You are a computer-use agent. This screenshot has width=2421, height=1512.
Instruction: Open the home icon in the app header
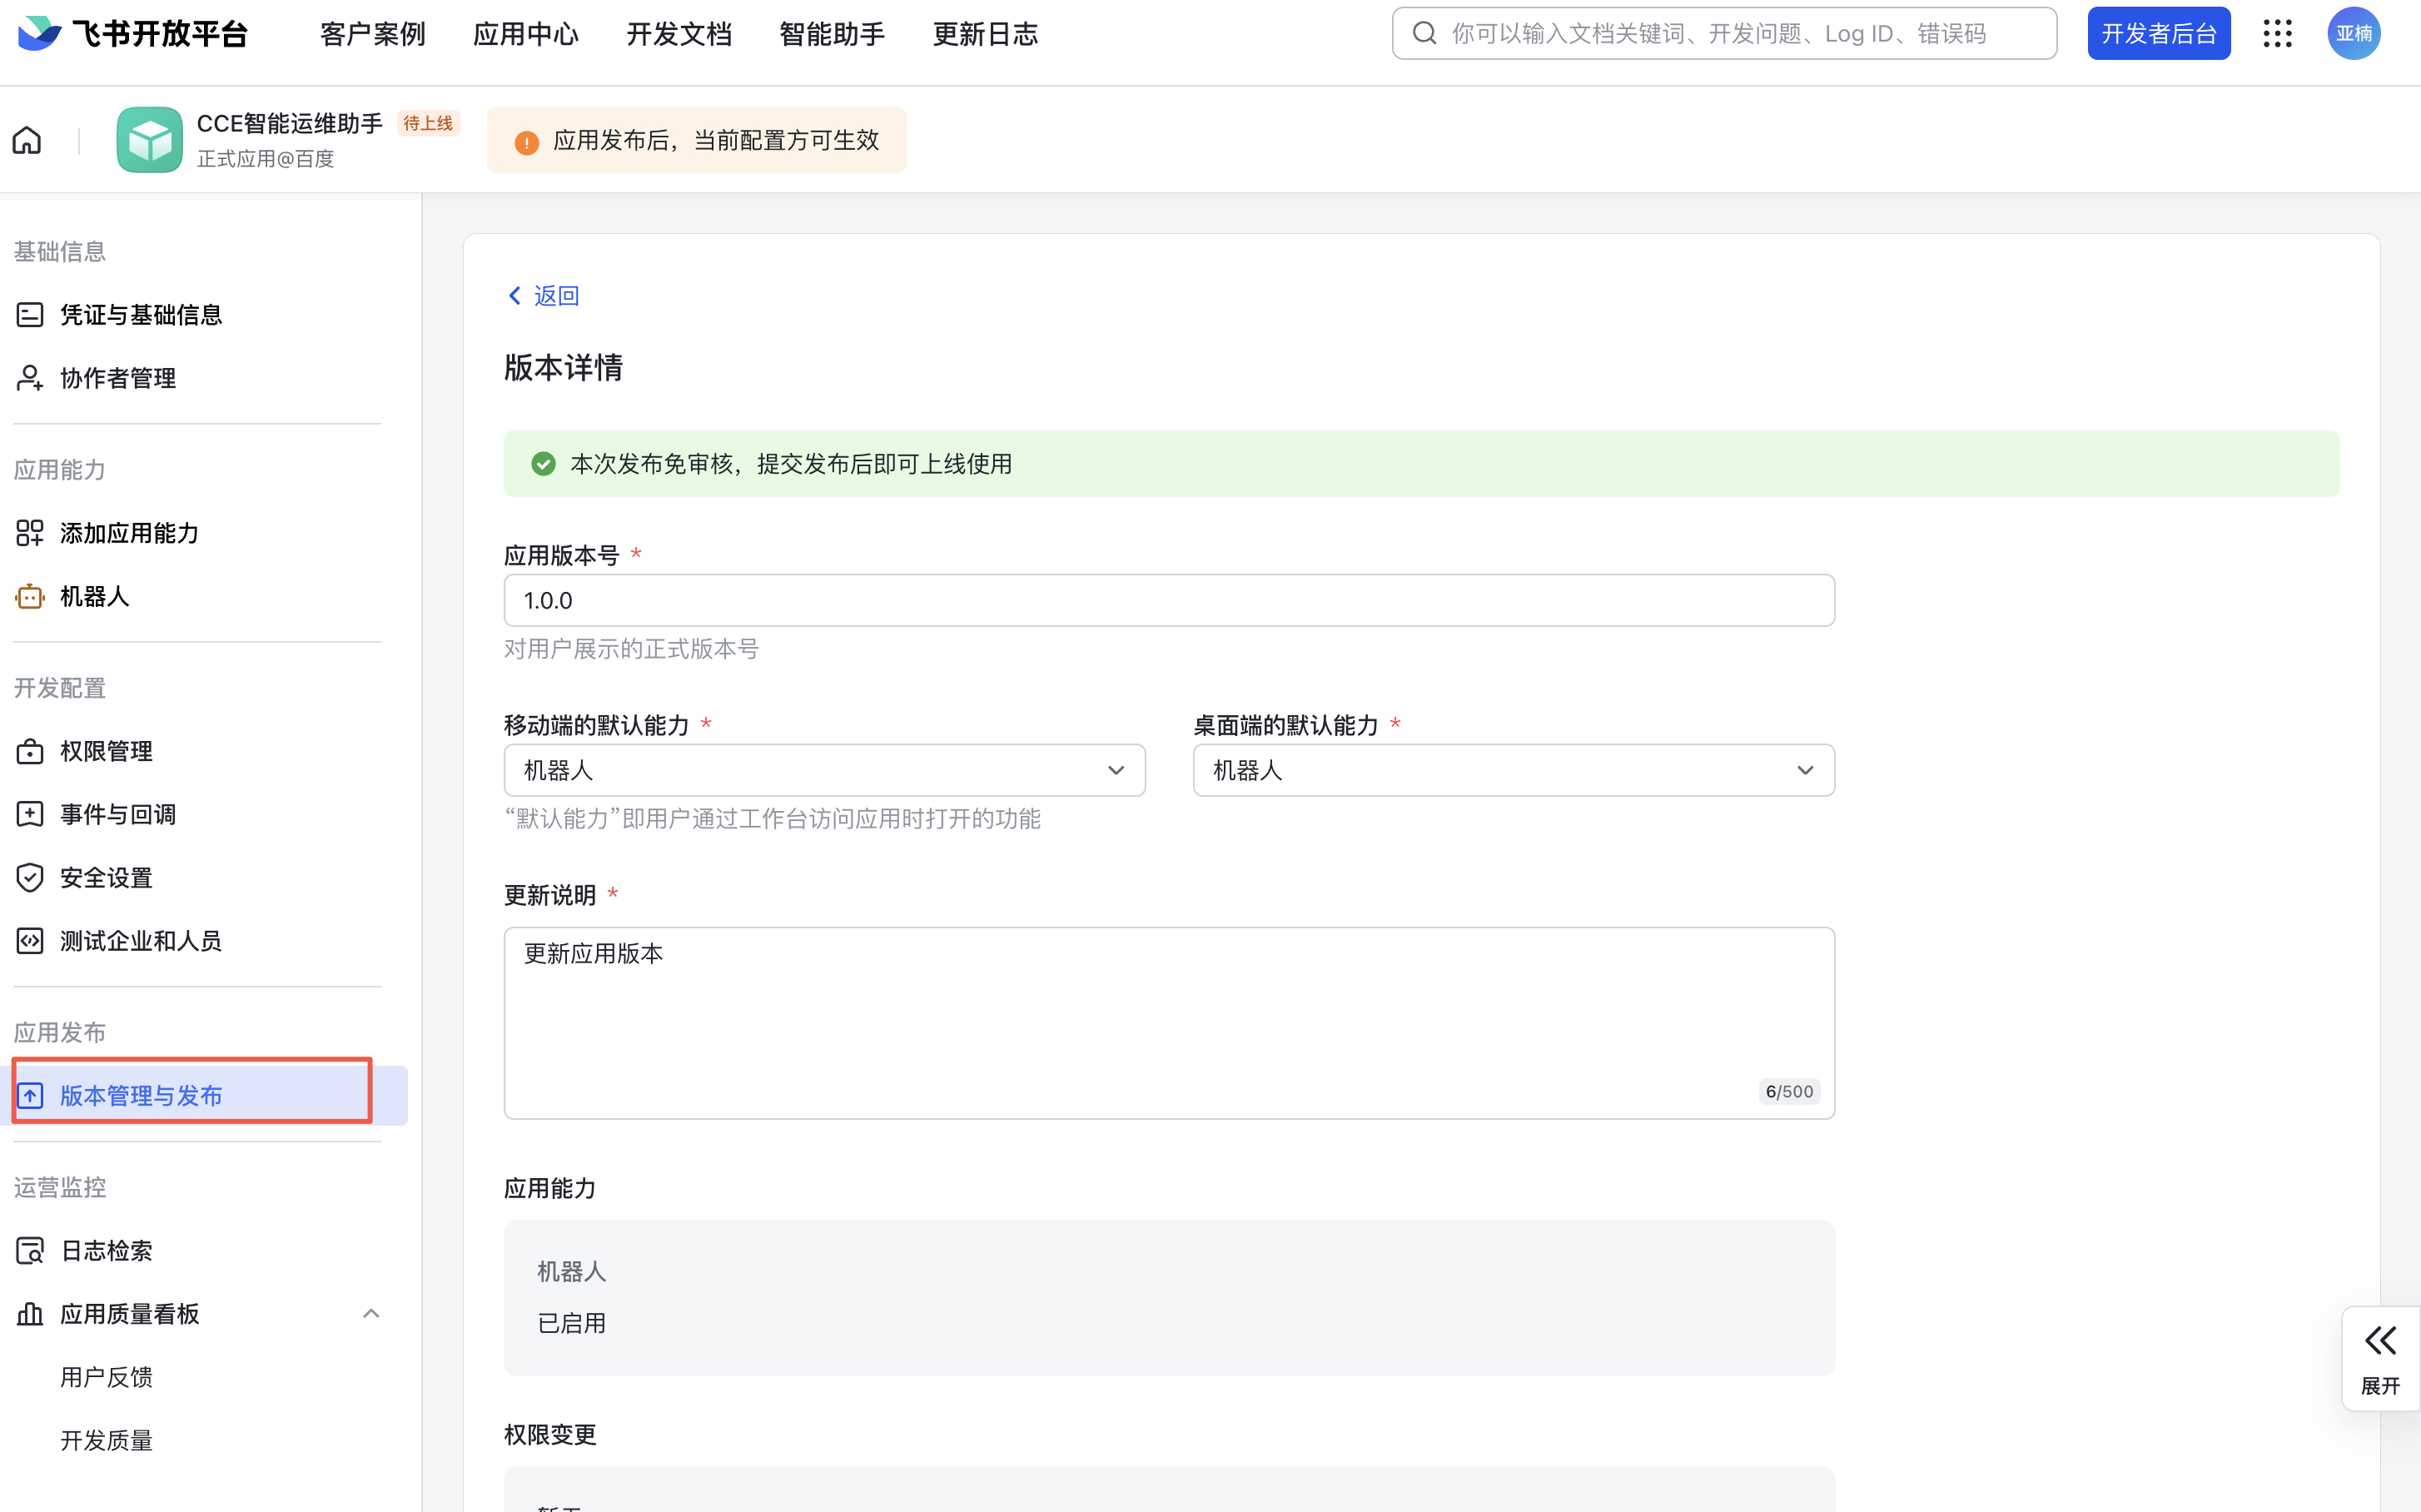coord(27,140)
